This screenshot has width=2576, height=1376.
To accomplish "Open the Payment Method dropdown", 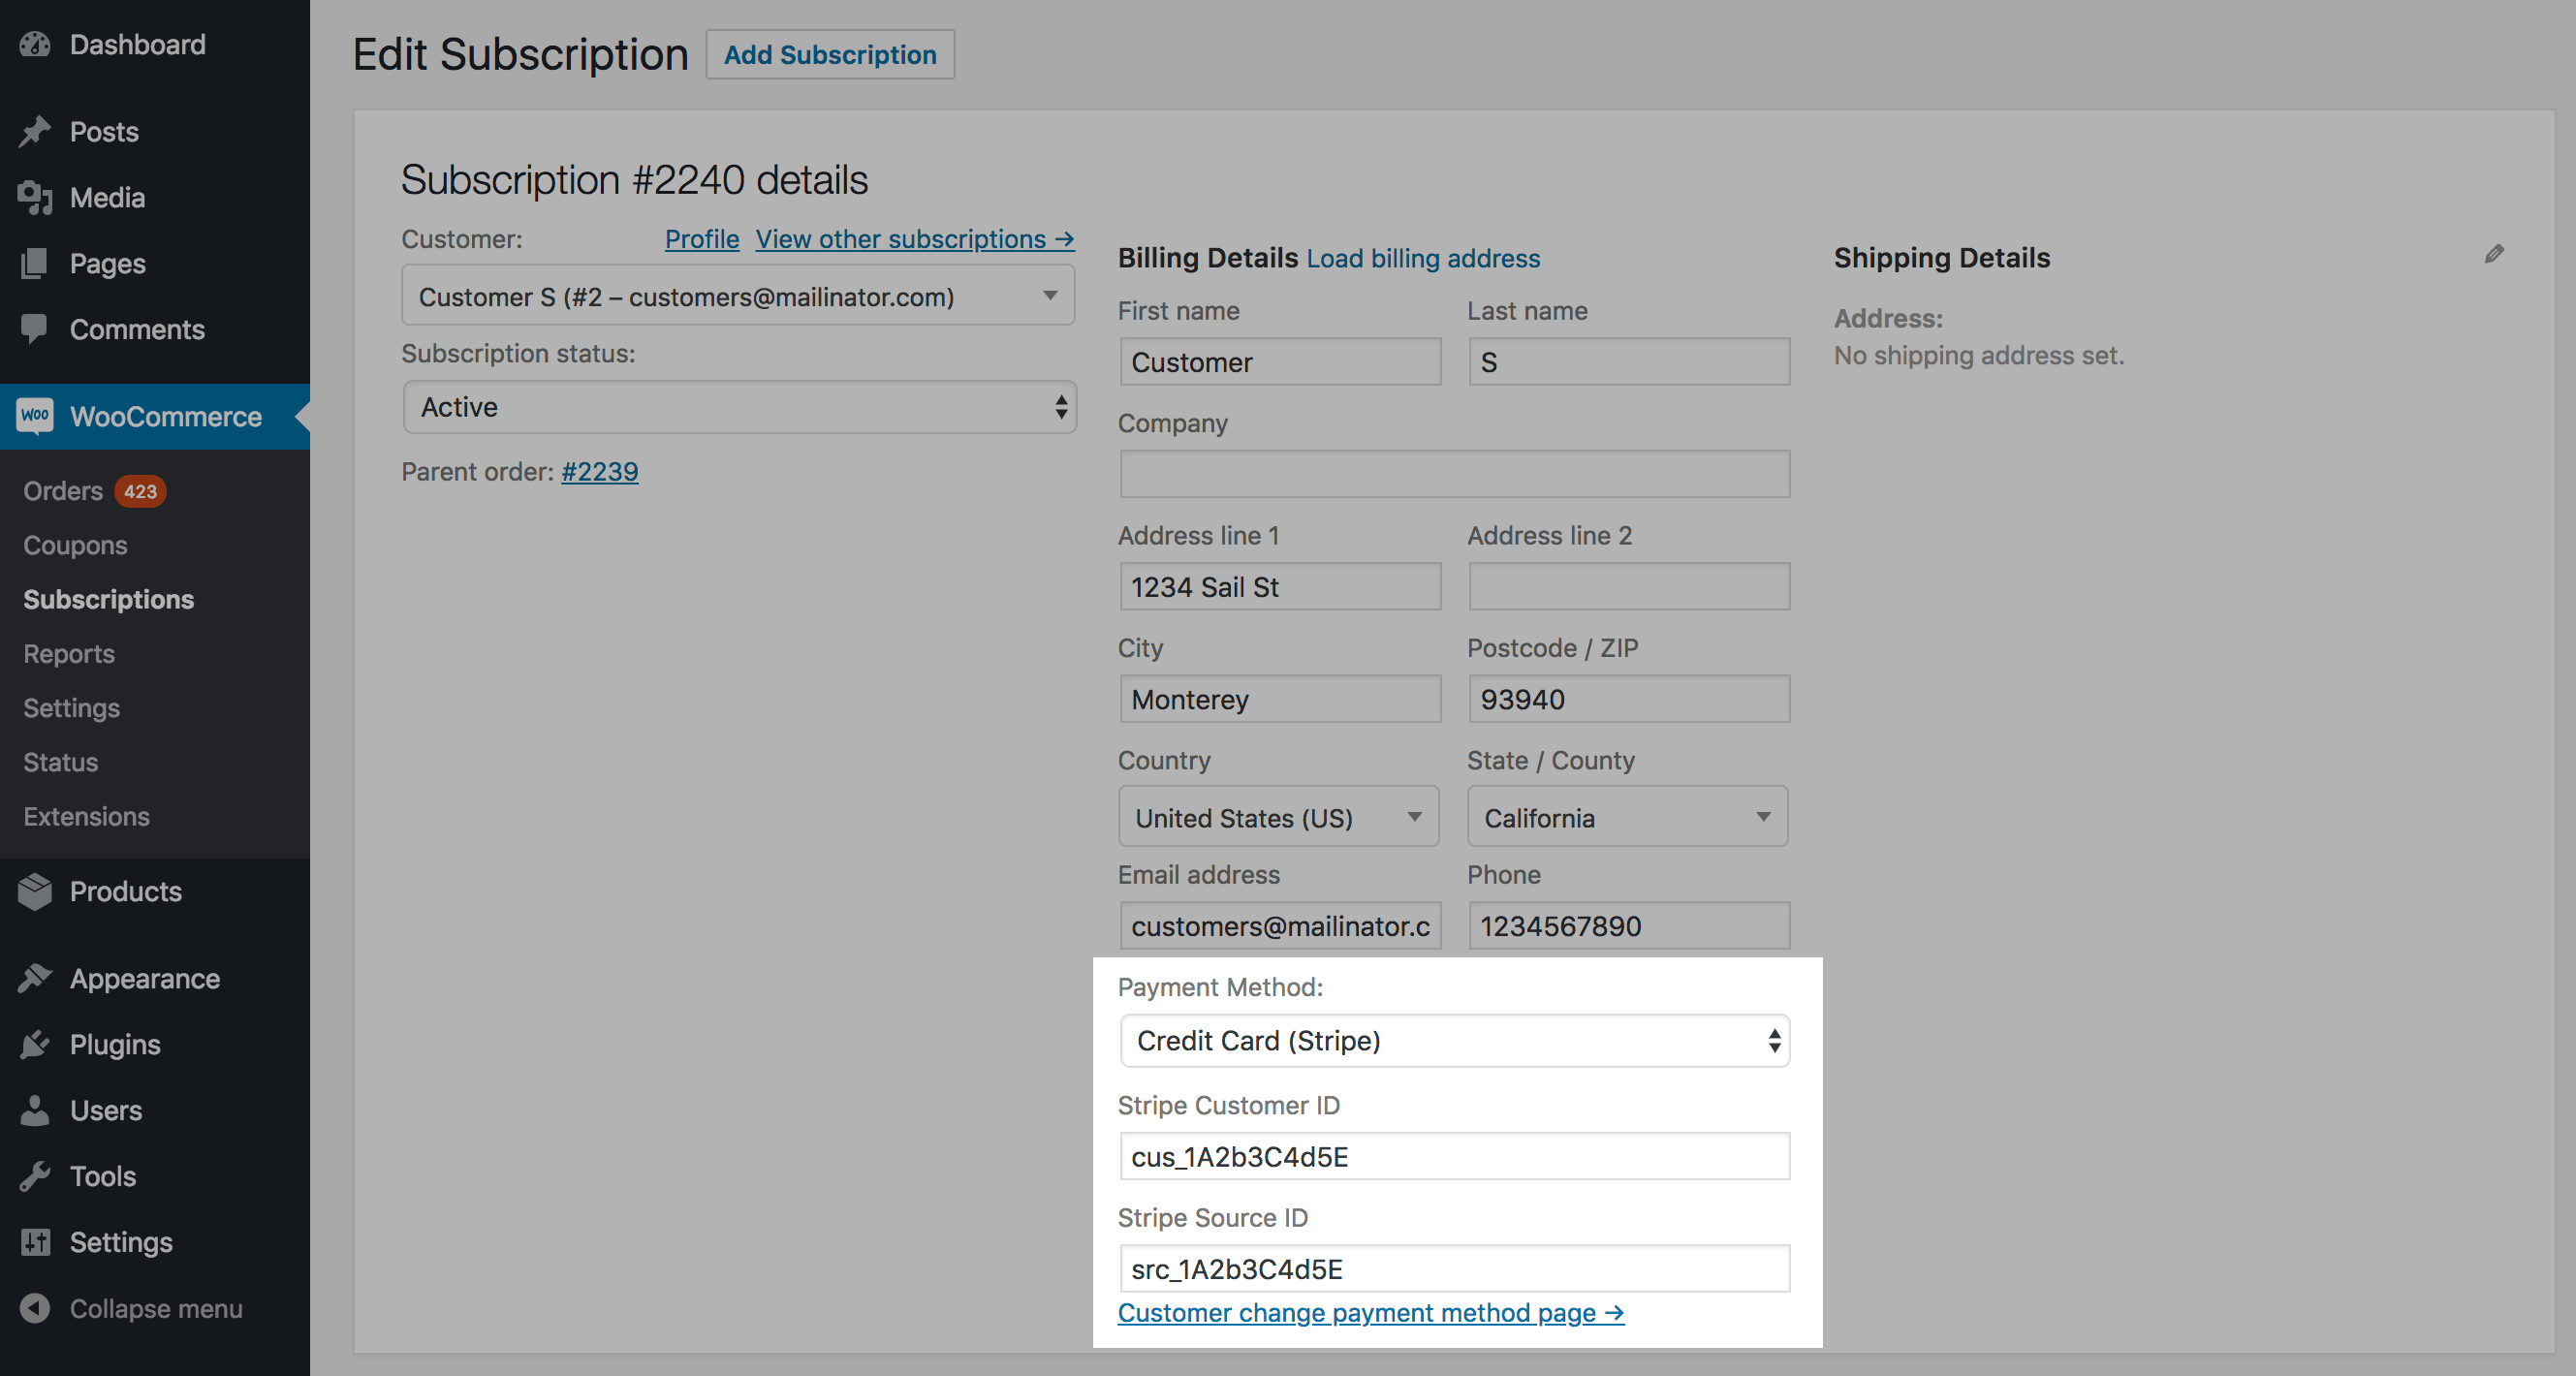I will point(1454,1041).
